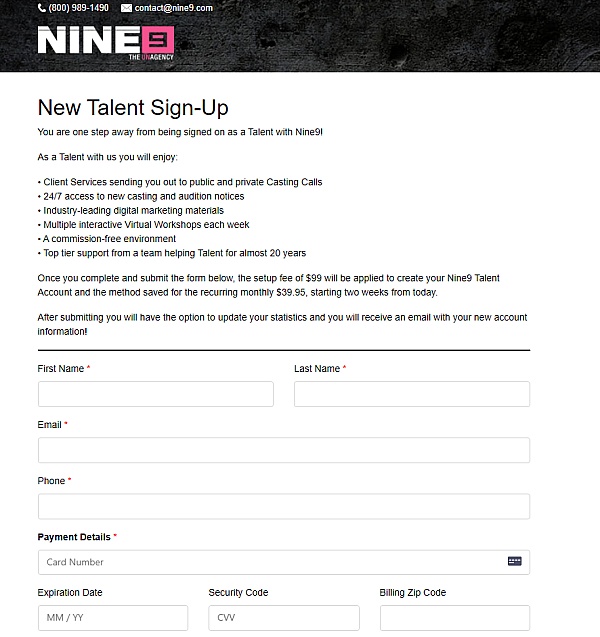This screenshot has width=600, height=637.
Task: Click the phone handset icon in header
Action: click(42, 8)
